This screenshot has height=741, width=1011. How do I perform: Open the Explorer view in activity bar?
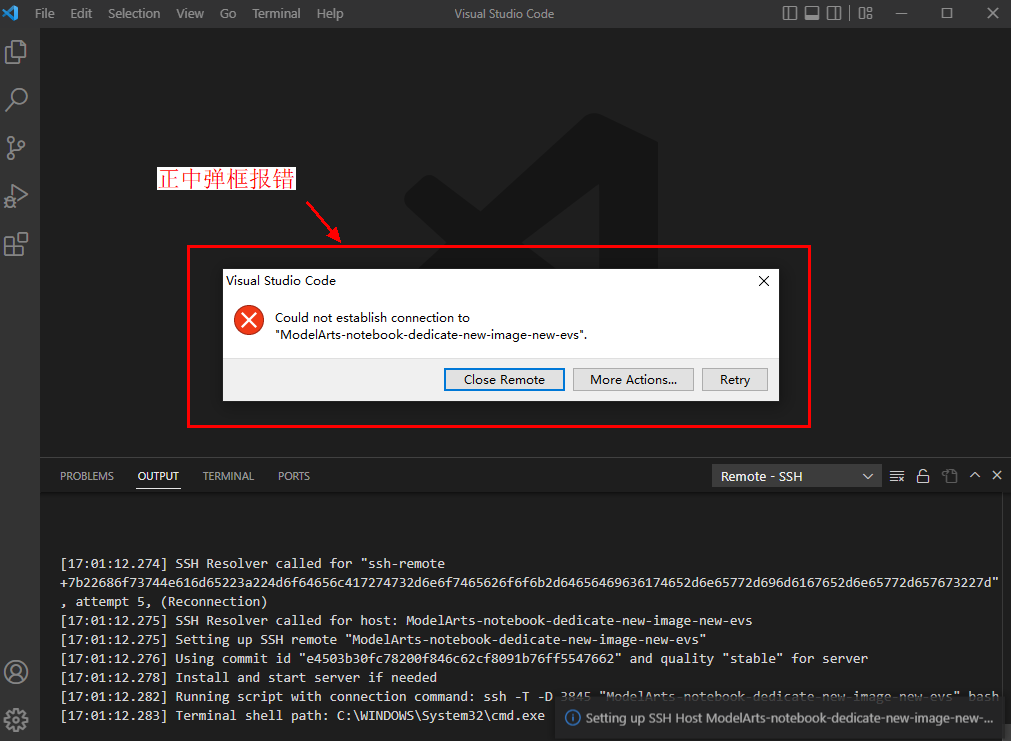point(16,52)
